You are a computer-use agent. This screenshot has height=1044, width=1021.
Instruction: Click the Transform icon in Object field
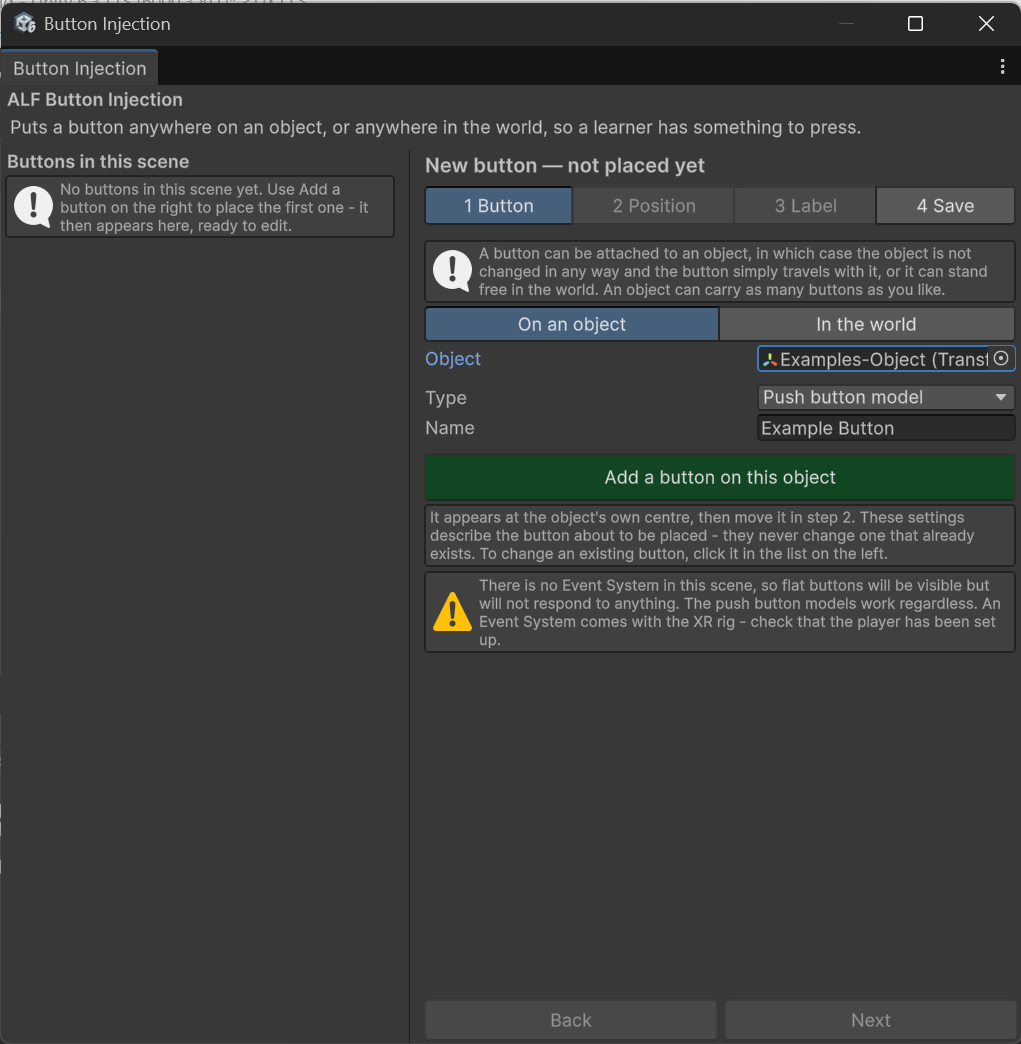tap(770, 360)
